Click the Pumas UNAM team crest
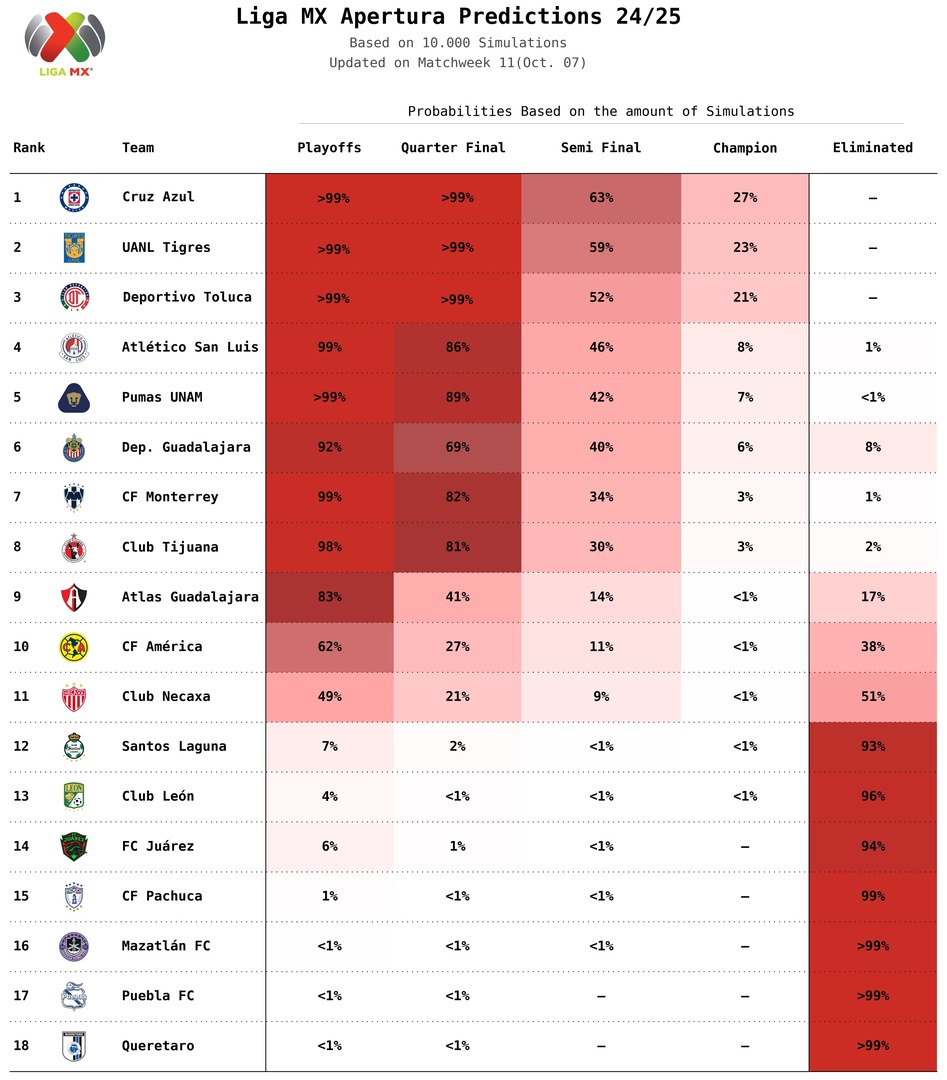This screenshot has width=947, height=1080. [74, 397]
